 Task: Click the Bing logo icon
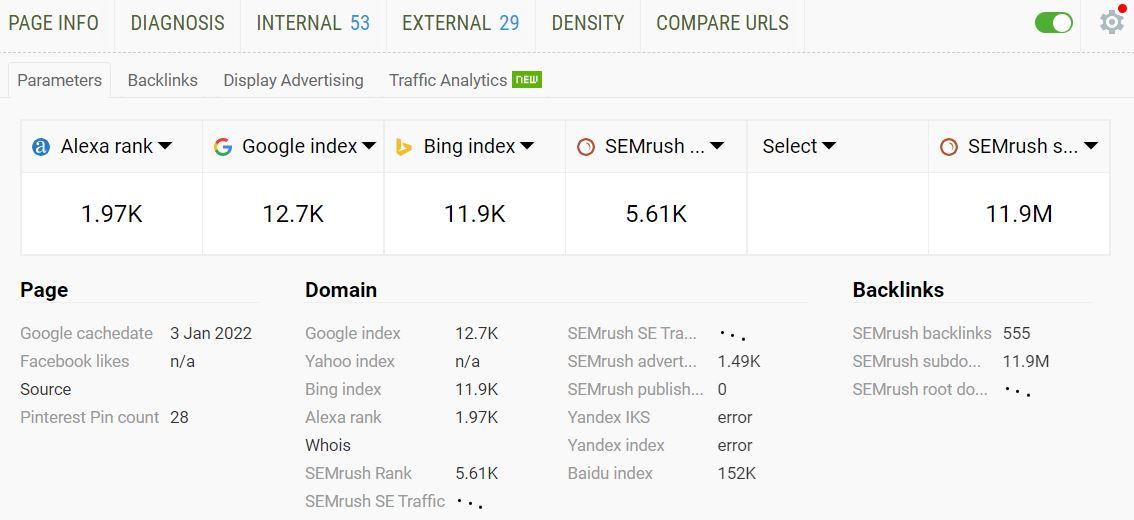coord(404,147)
